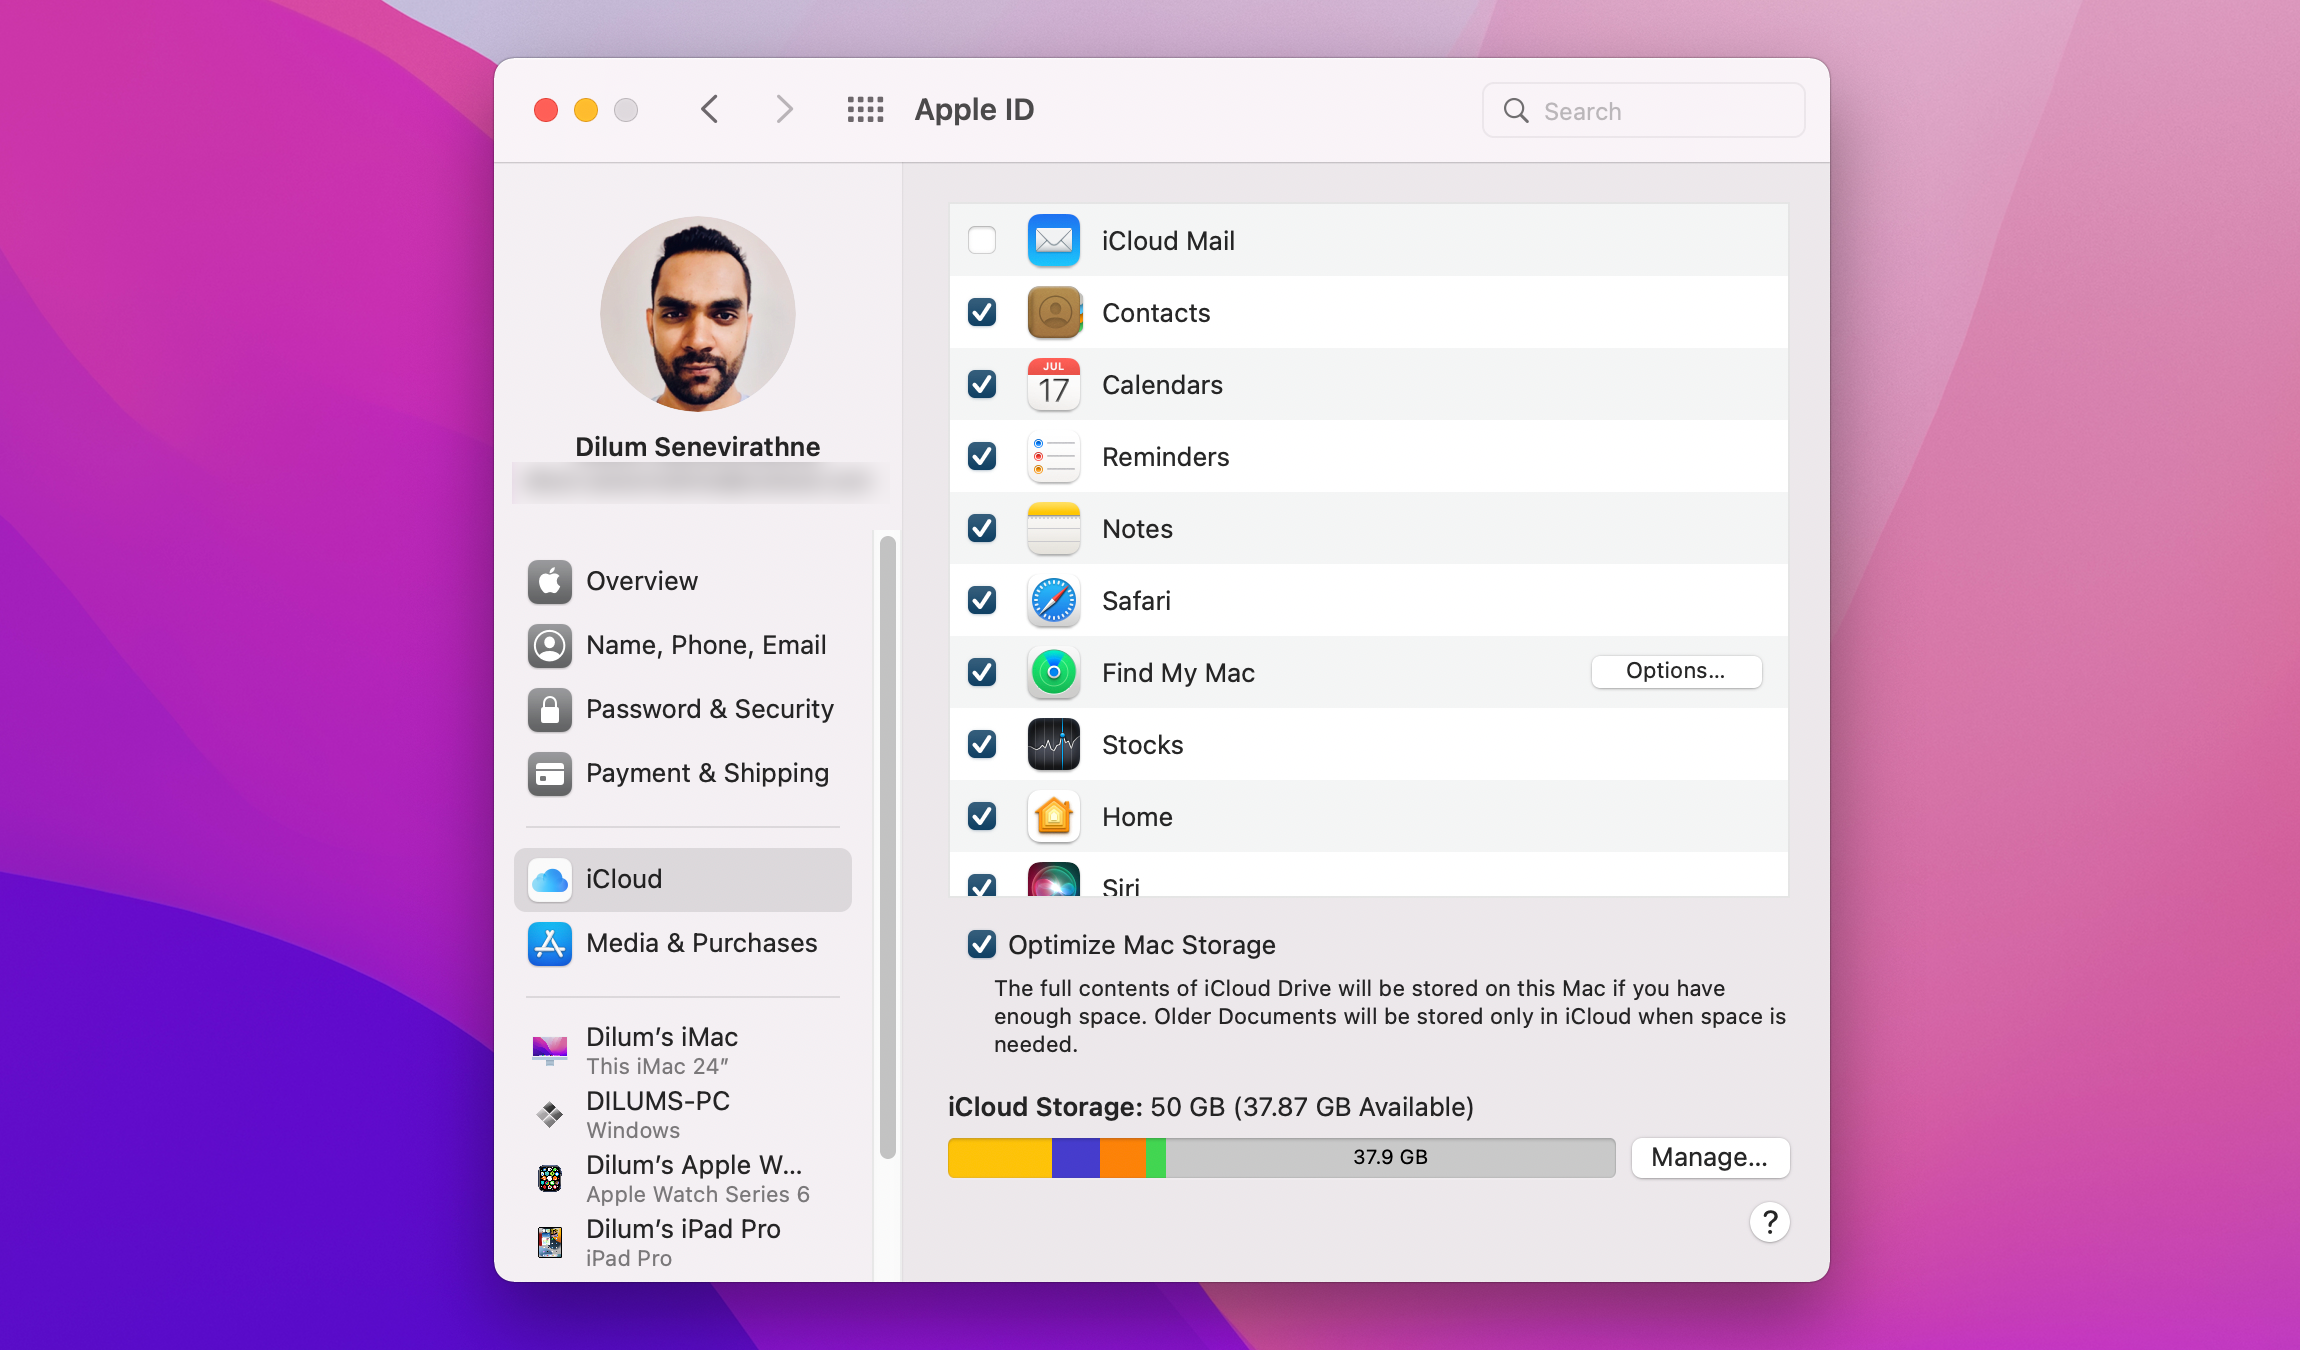This screenshot has height=1350, width=2300.
Task: Click the iPad Pro device icon
Action: (x=550, y=1242)
